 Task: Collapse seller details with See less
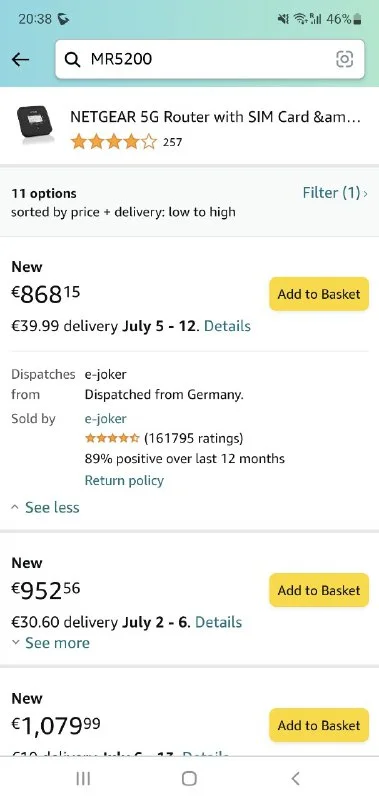point(45,507)
